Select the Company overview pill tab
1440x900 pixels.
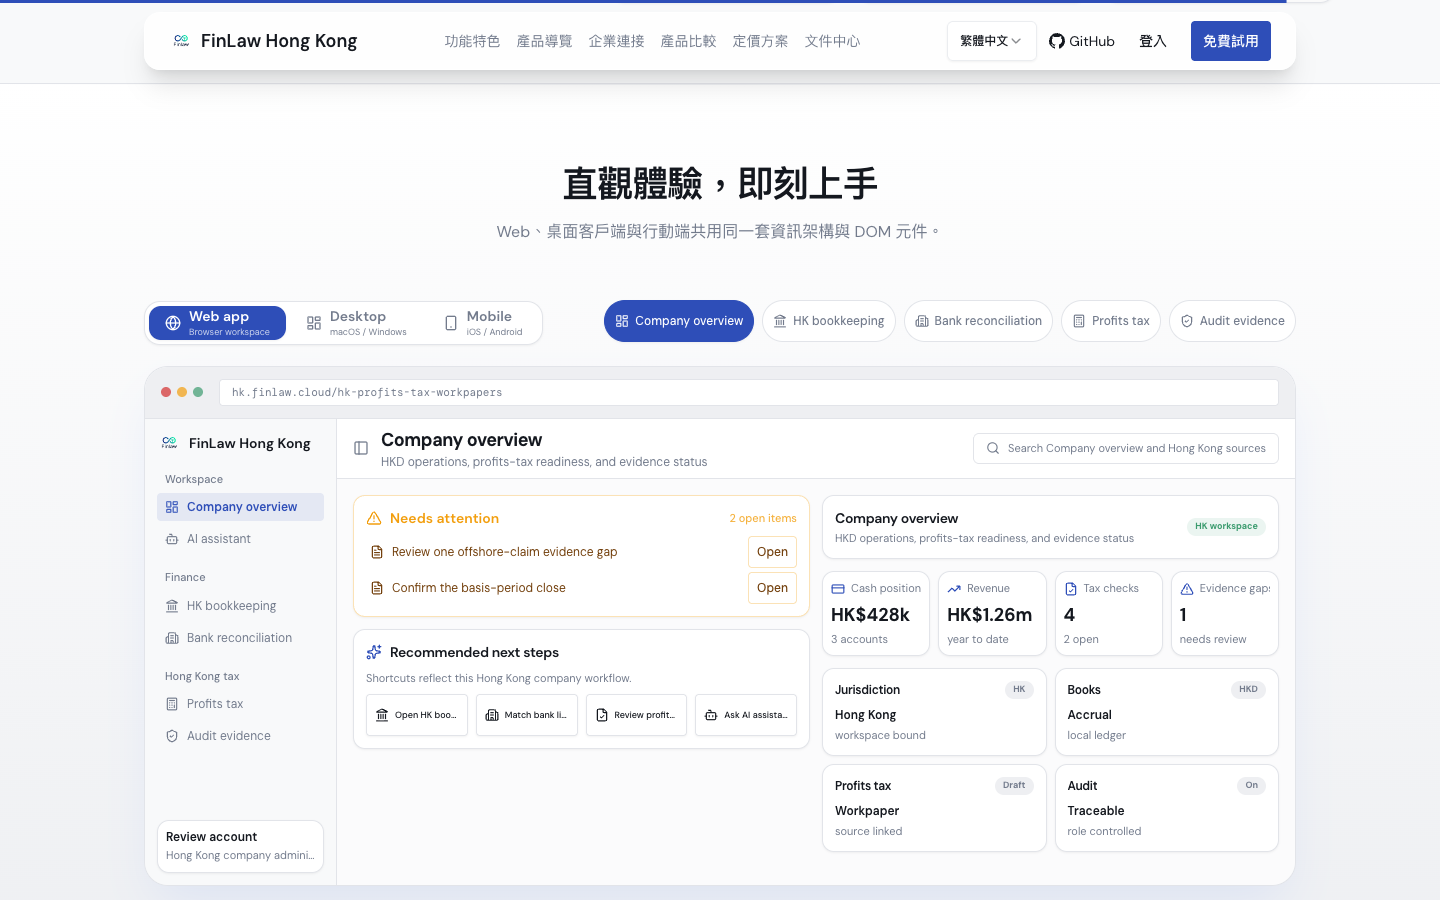tap(679, 321)
